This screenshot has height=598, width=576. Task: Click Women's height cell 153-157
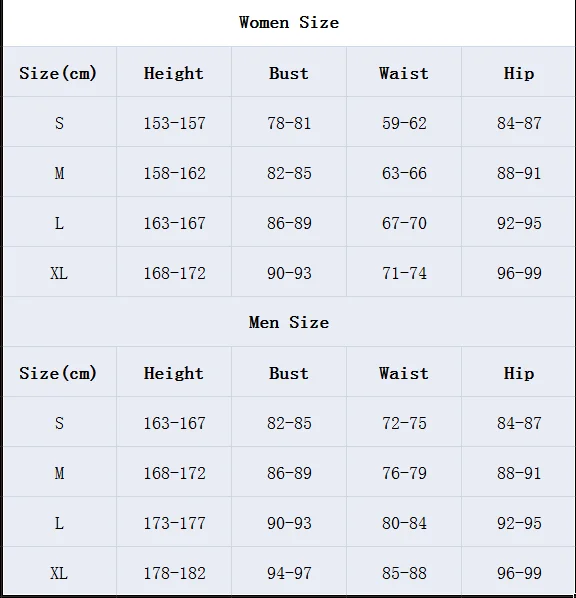174,123
